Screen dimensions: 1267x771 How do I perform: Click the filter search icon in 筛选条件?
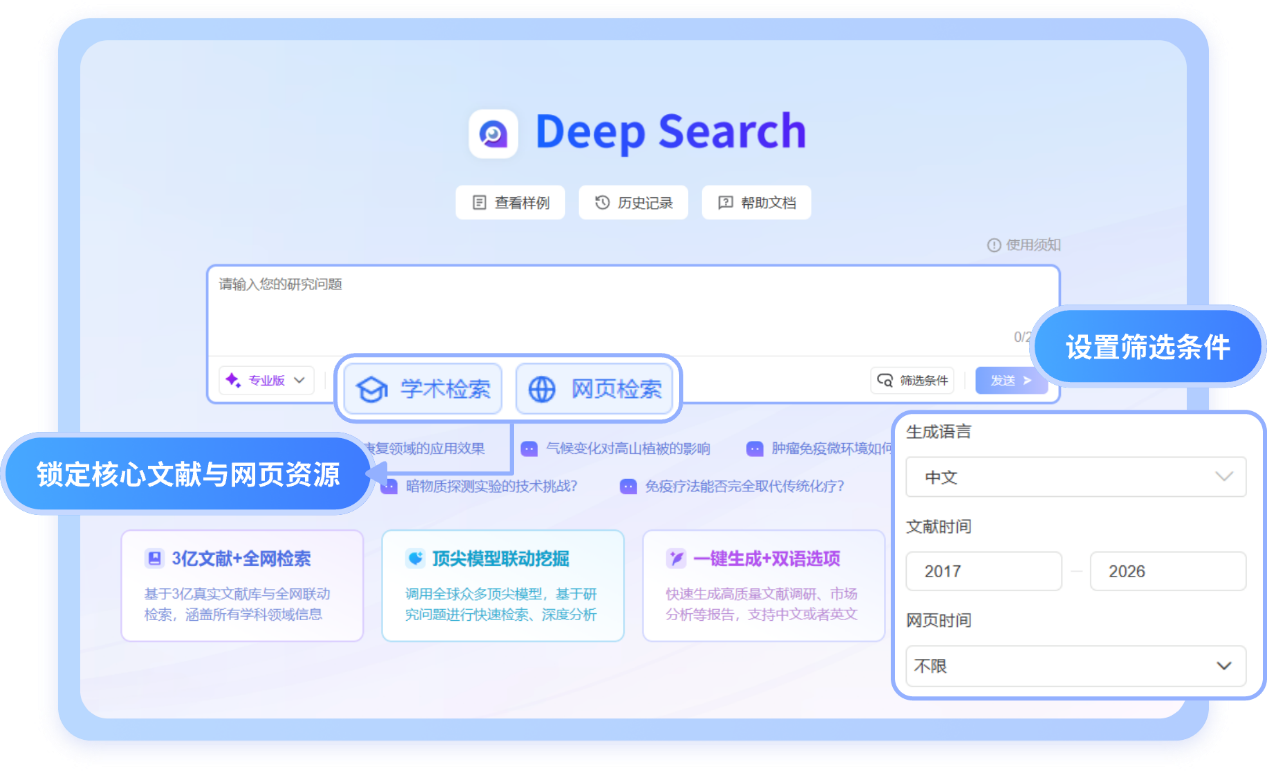pos(885,380)
